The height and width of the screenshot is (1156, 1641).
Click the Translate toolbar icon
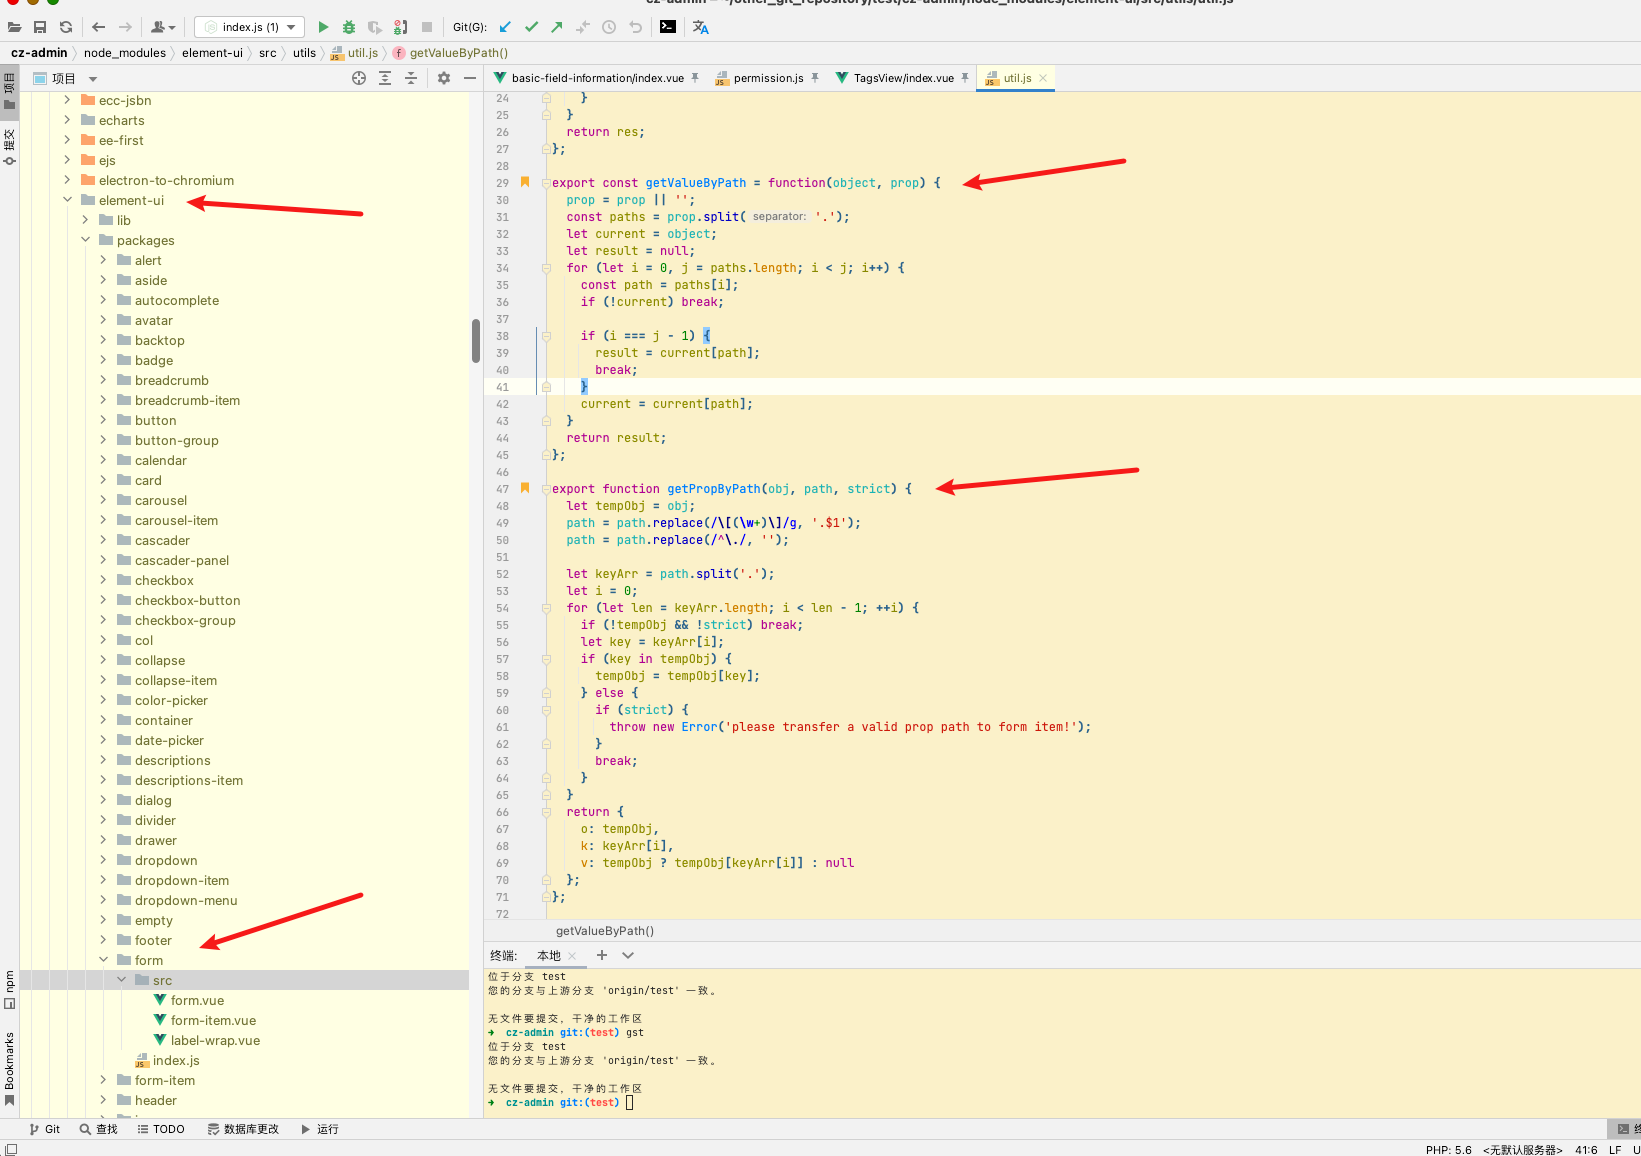tap(700, 27)
